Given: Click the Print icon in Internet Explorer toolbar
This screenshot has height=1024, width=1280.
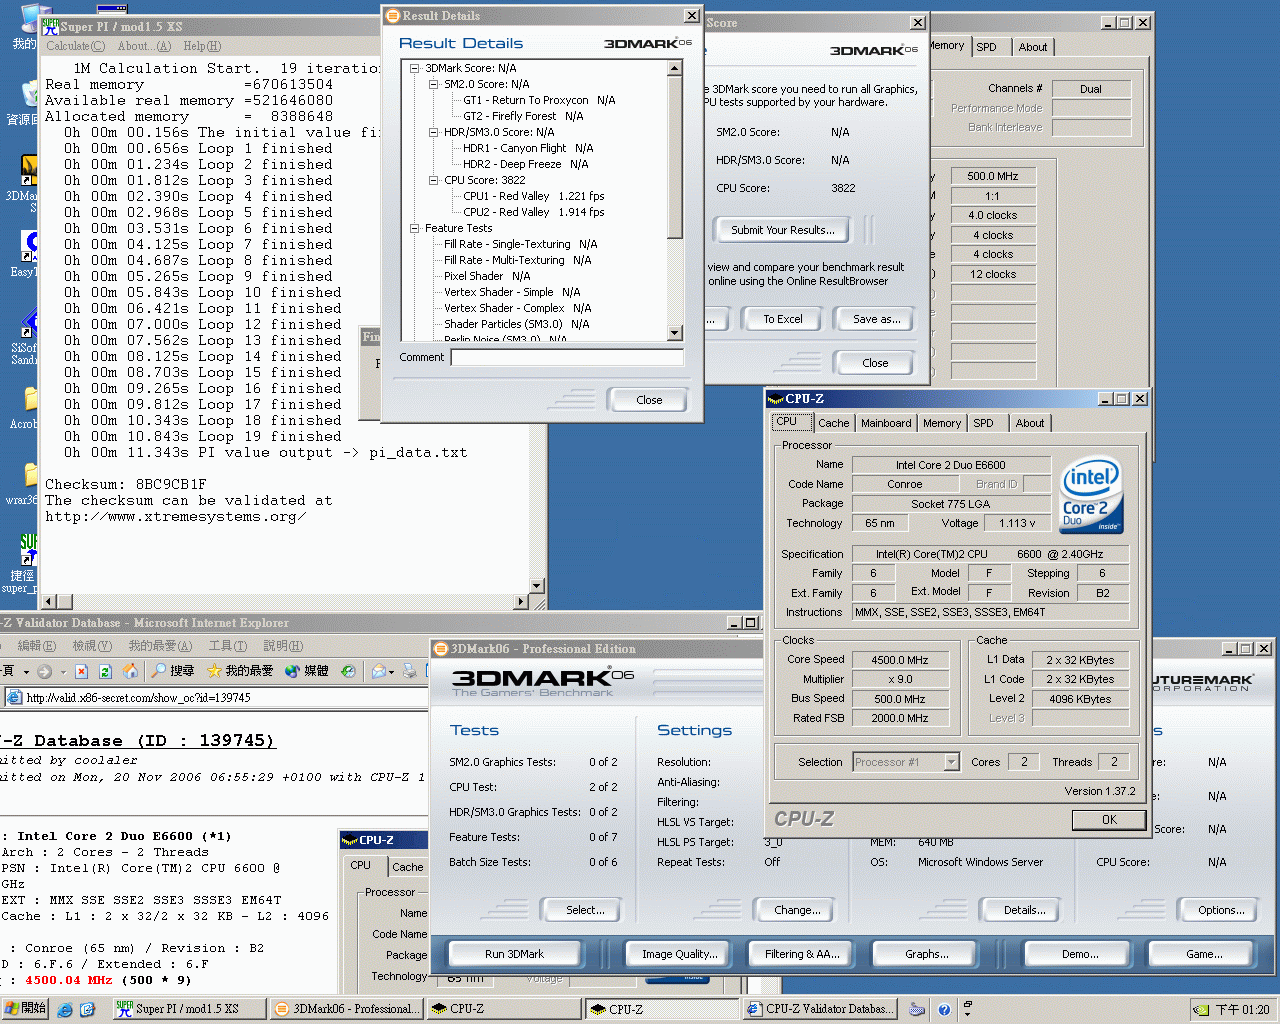Looking at the screenshot, I should [x=410, y=671].
